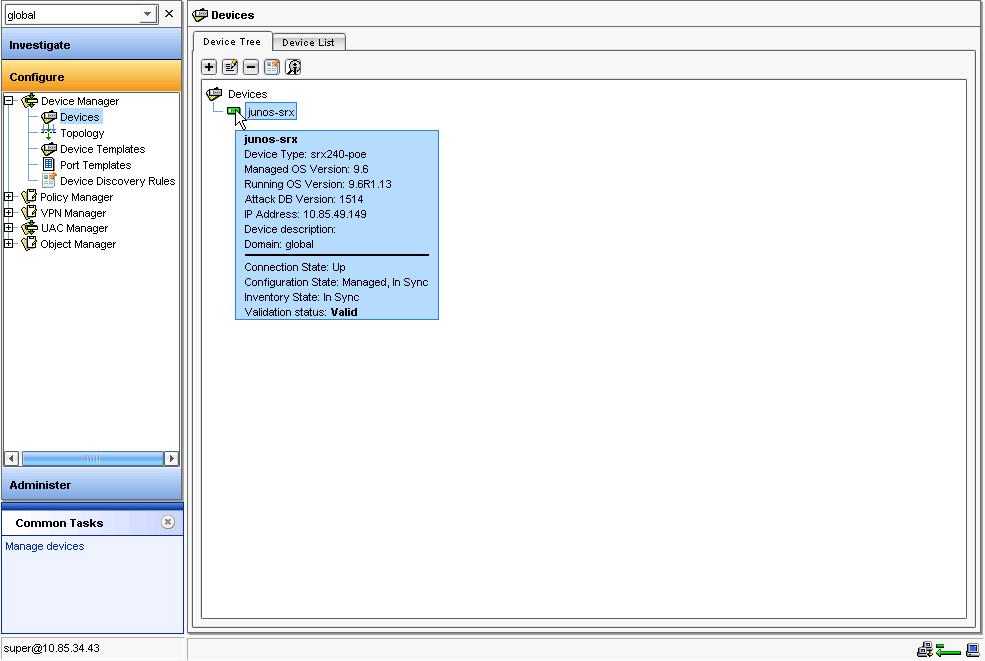Click the device template toolbar icon
The height and width of the screenshot is (661, 985).
click(272, 67)
